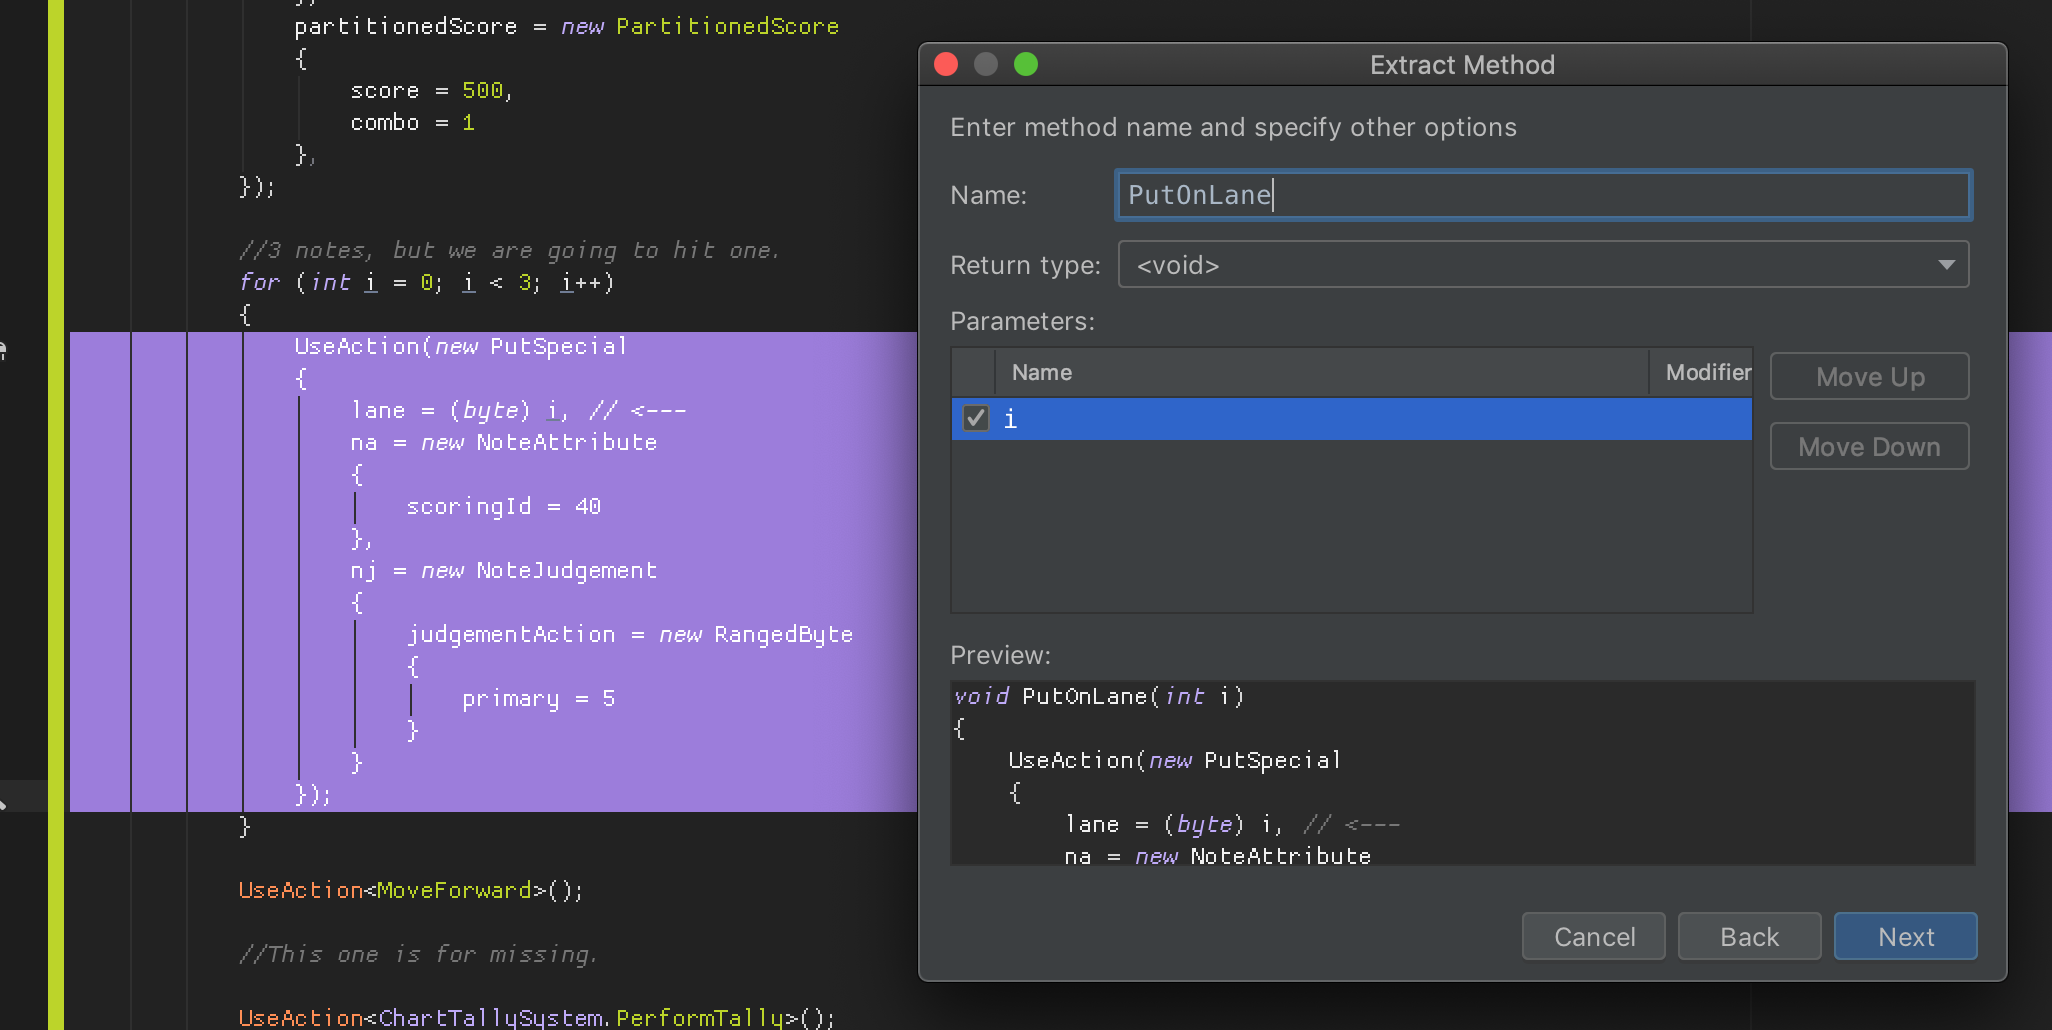Select the parameter row named i
The width and height of the screenshot is (2052, 1030).
pos(1351,418)
